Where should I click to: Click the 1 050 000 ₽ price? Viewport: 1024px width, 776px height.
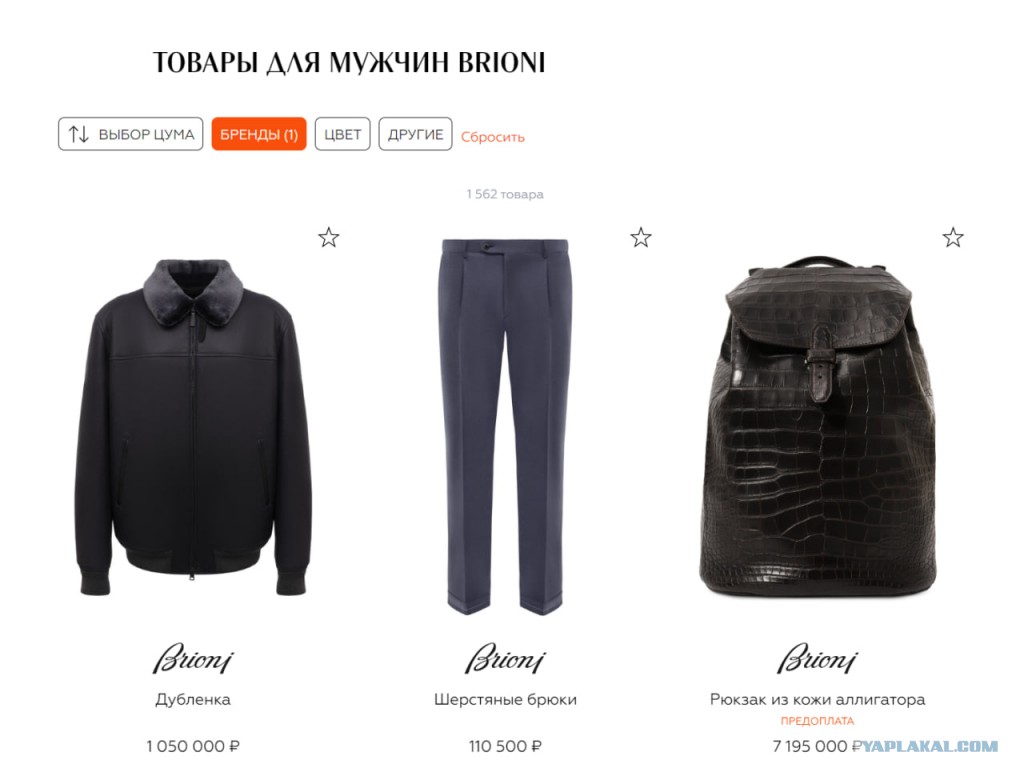pyautogui.click(x=193, y=746)
